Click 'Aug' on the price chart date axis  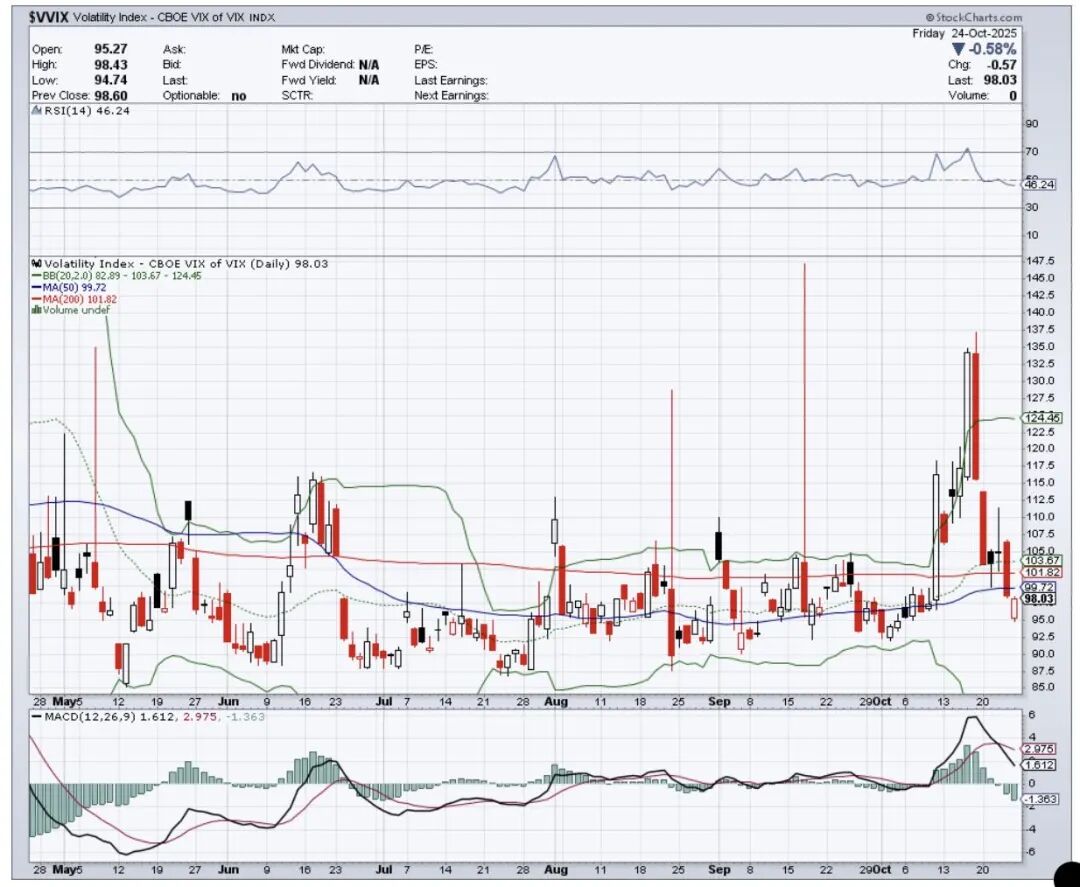[x=556, y=702]
